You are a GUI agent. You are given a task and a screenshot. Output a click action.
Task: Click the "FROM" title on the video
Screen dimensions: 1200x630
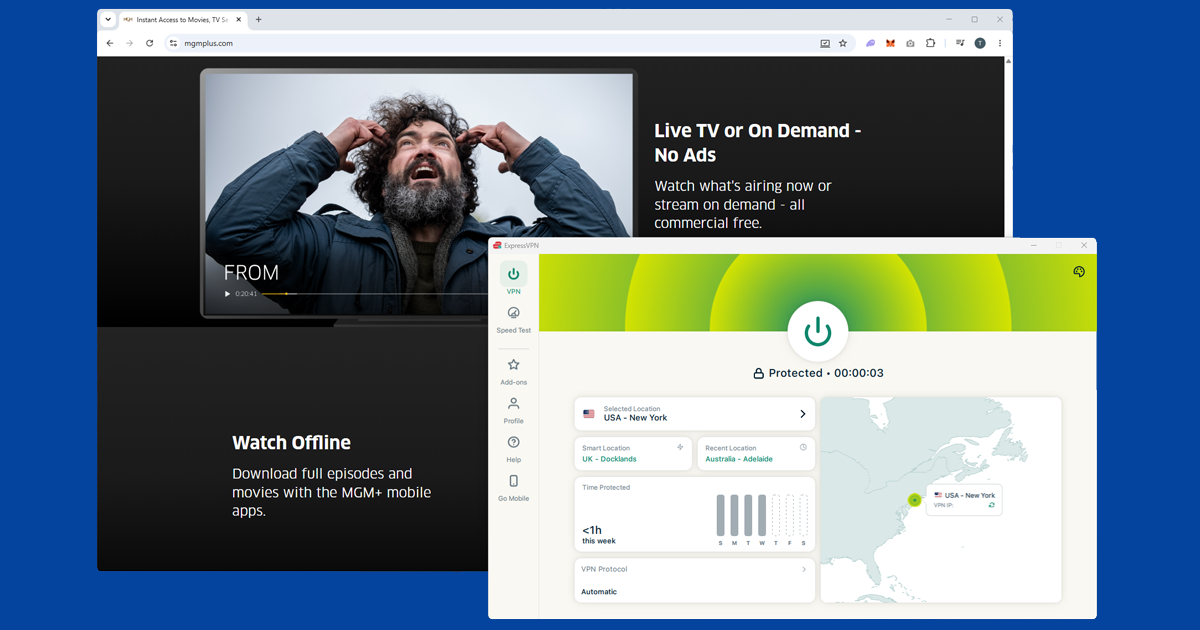click(x=251, y=272)
